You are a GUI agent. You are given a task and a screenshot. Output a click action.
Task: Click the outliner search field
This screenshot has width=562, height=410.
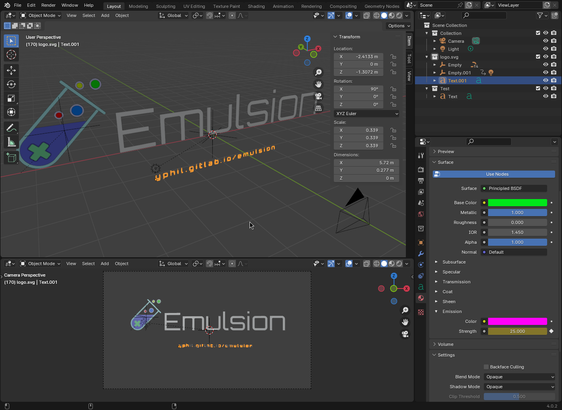coord(484,15)
